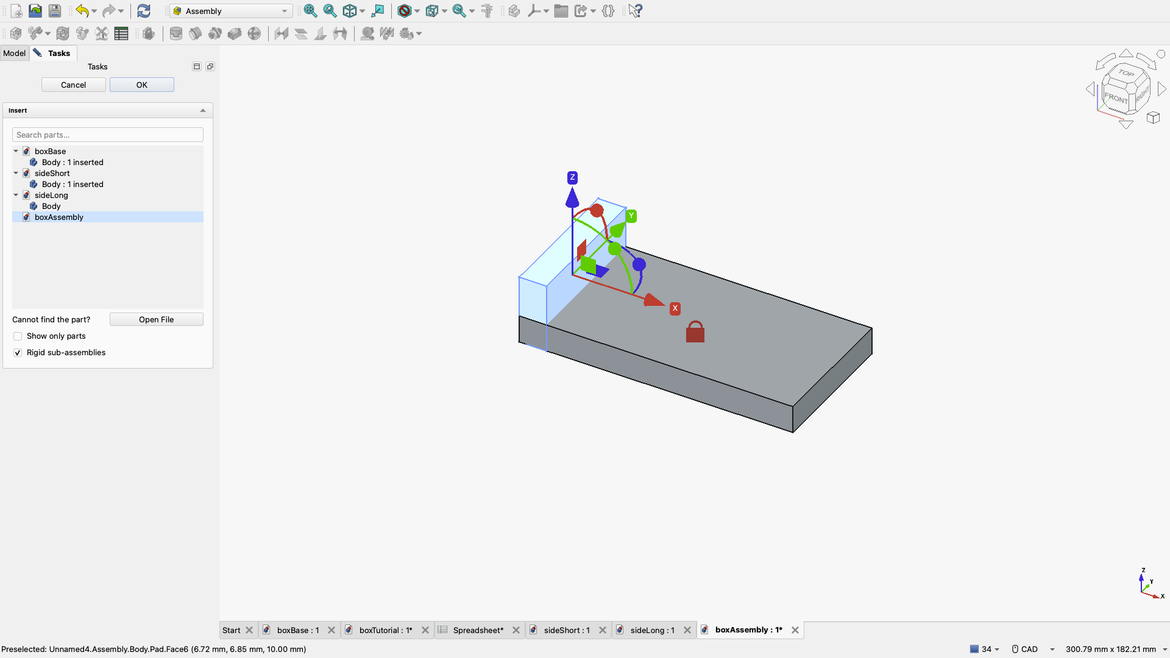
Task: Click the Undo arrow icon
Action: (81, 11)
